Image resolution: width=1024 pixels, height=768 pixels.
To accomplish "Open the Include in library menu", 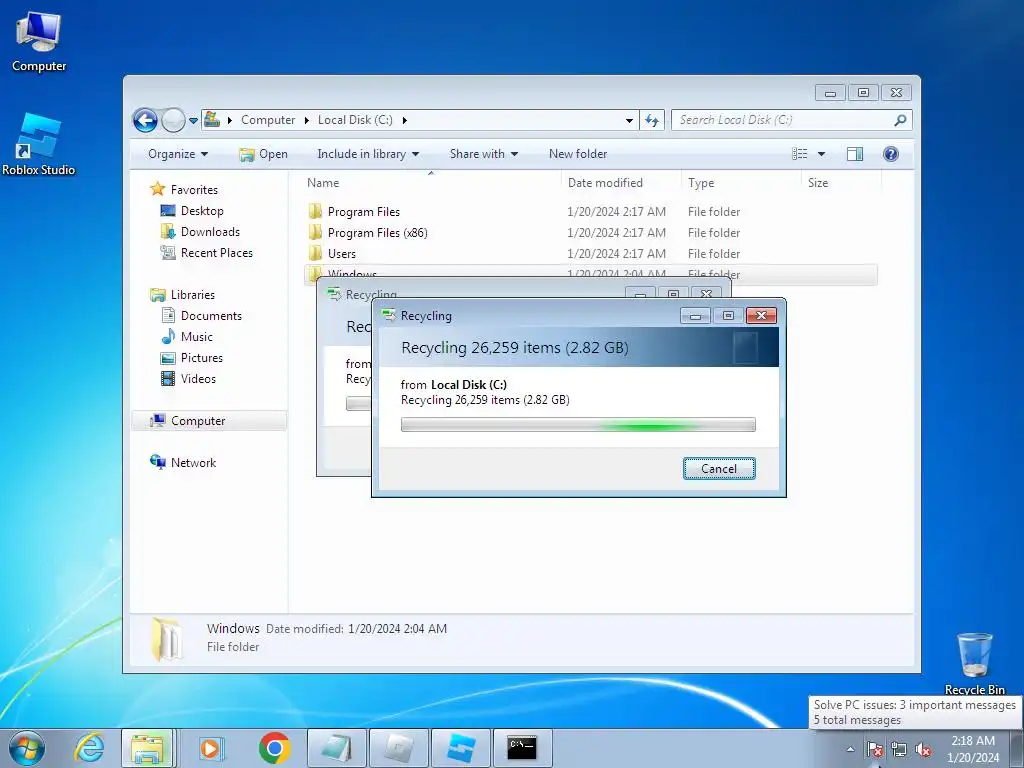I will pyautogui.click(x=368, y=154).
